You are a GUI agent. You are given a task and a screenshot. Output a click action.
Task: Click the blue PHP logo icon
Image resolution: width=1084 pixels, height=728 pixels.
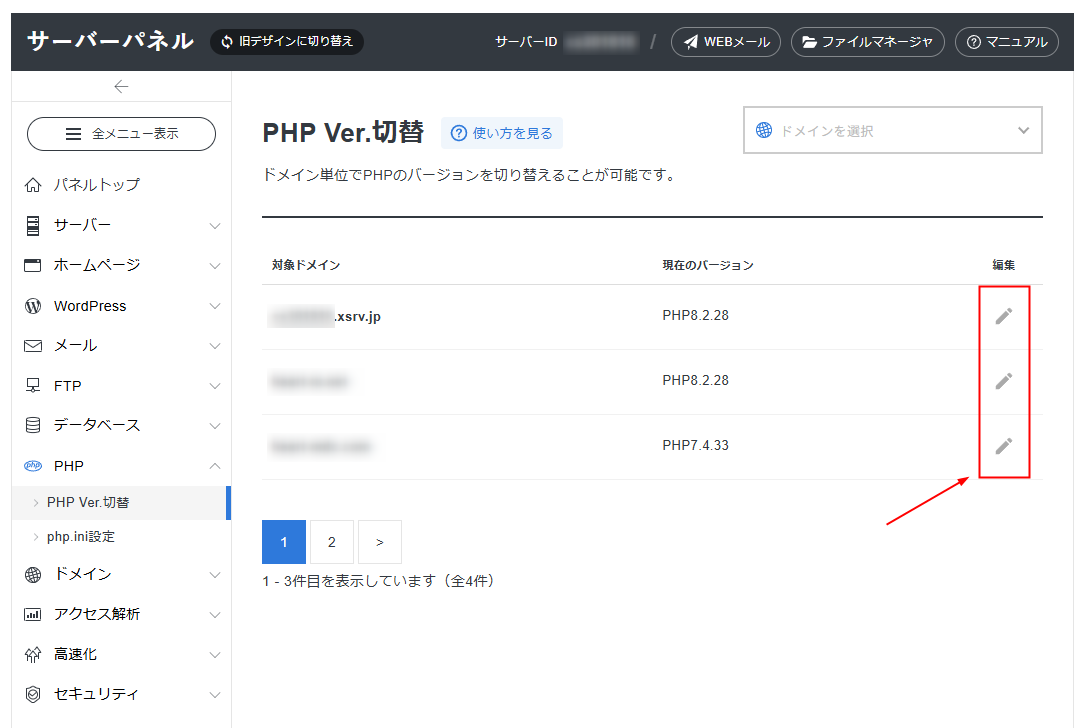click(x=32, y=466)
